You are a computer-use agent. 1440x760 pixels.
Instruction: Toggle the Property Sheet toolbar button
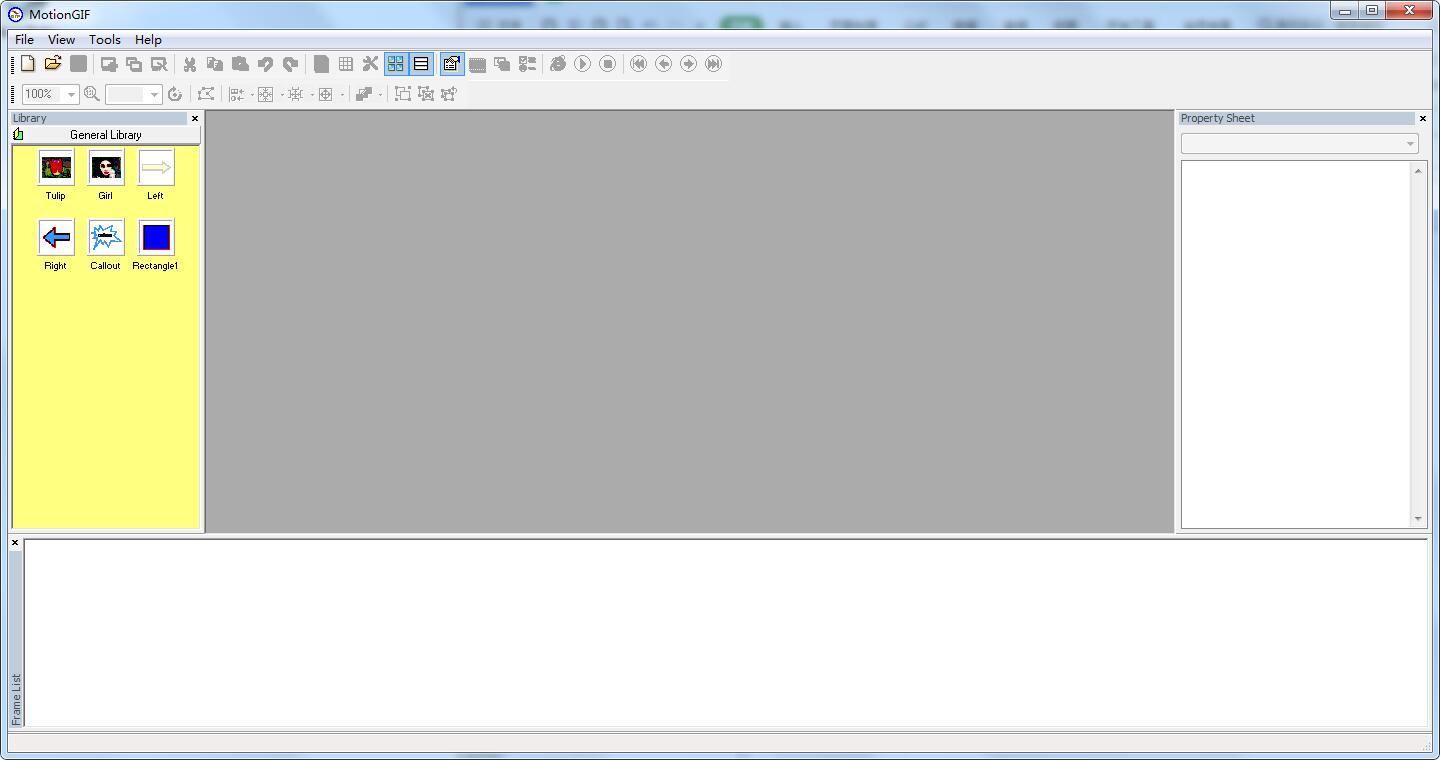452,64
